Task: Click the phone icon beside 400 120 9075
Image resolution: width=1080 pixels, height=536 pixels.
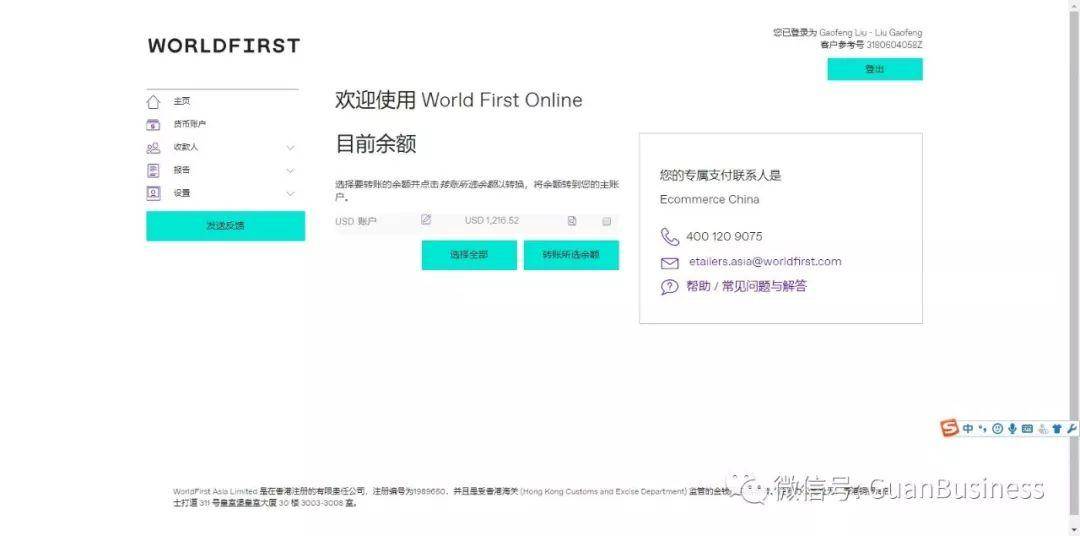Action: (x=669, y=237)
